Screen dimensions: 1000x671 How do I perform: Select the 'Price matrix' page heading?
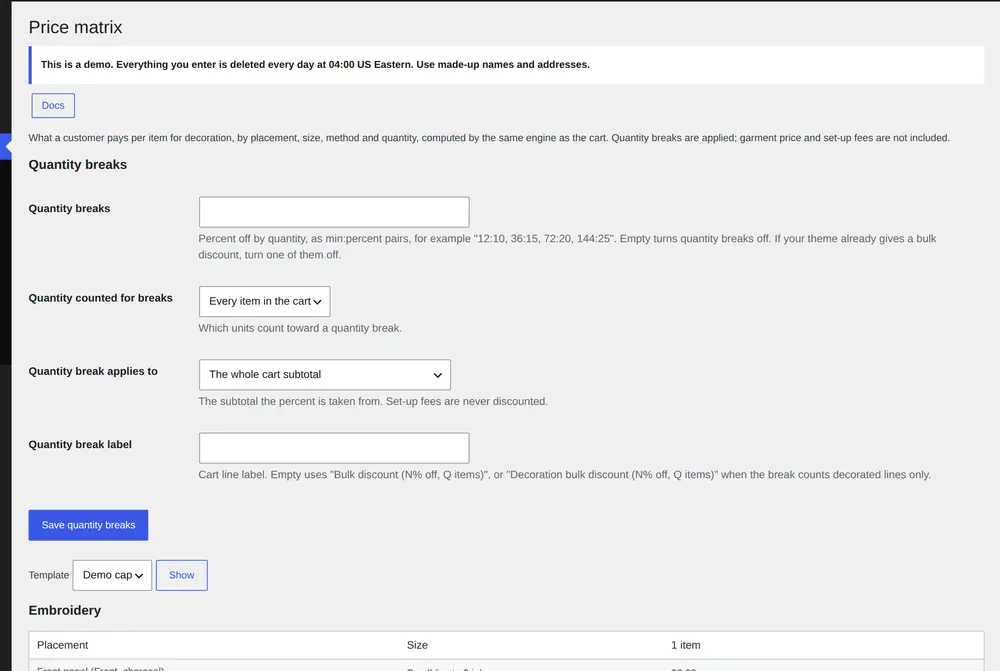75,27
